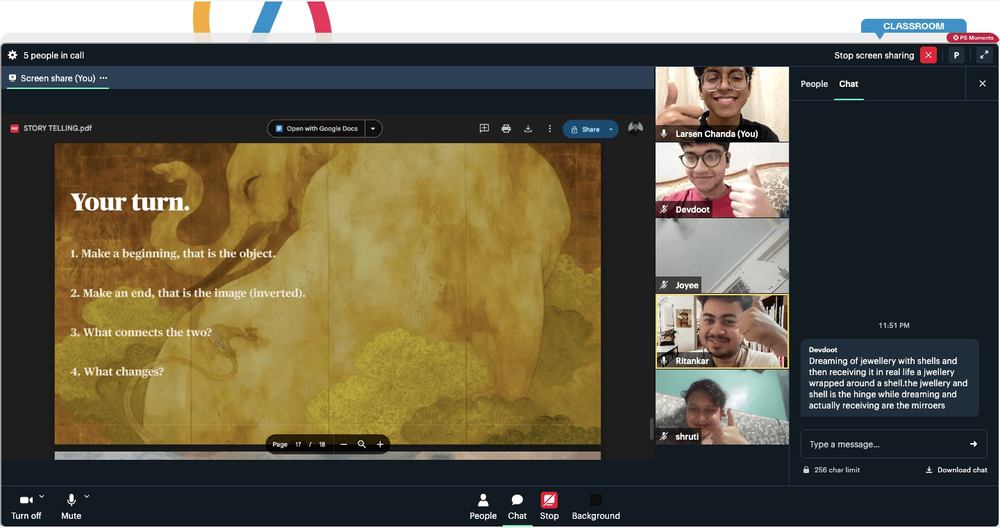The height and width of the screenshot is (528, 1000).
Task: Zoom in the PDF page
Action: coord(380,444)
